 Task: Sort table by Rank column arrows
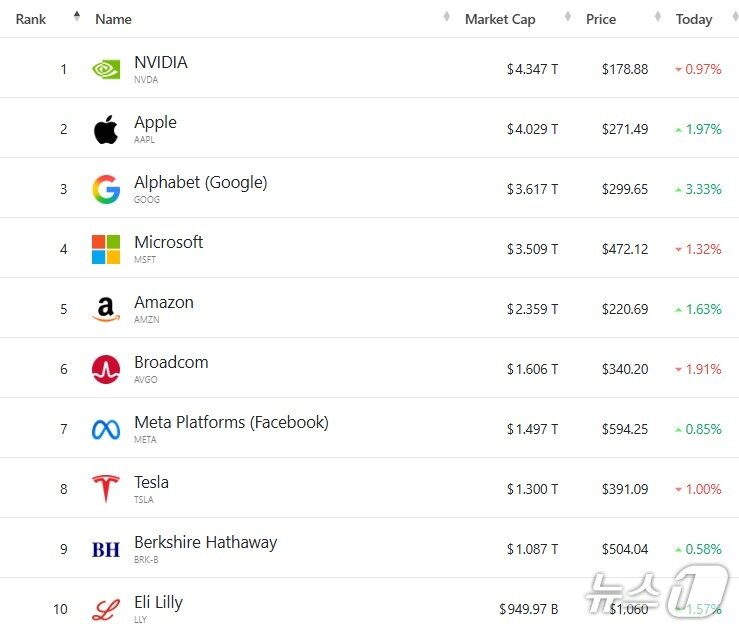click(x=77, y=18)
